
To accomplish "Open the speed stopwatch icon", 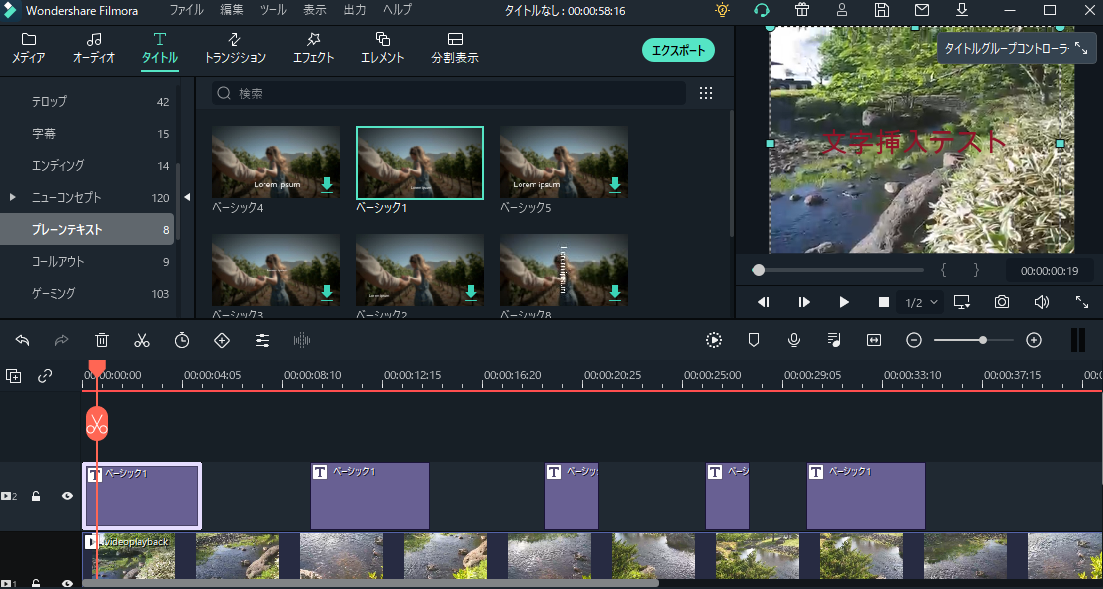I will (182, 341).
